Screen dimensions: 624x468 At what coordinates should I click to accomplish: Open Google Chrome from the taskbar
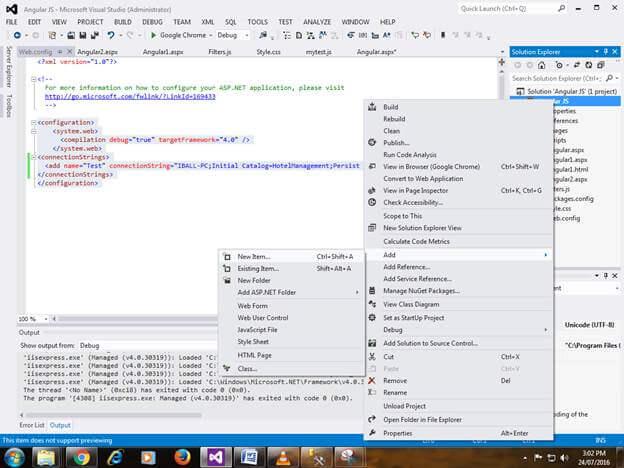click(x=81, y=456)
